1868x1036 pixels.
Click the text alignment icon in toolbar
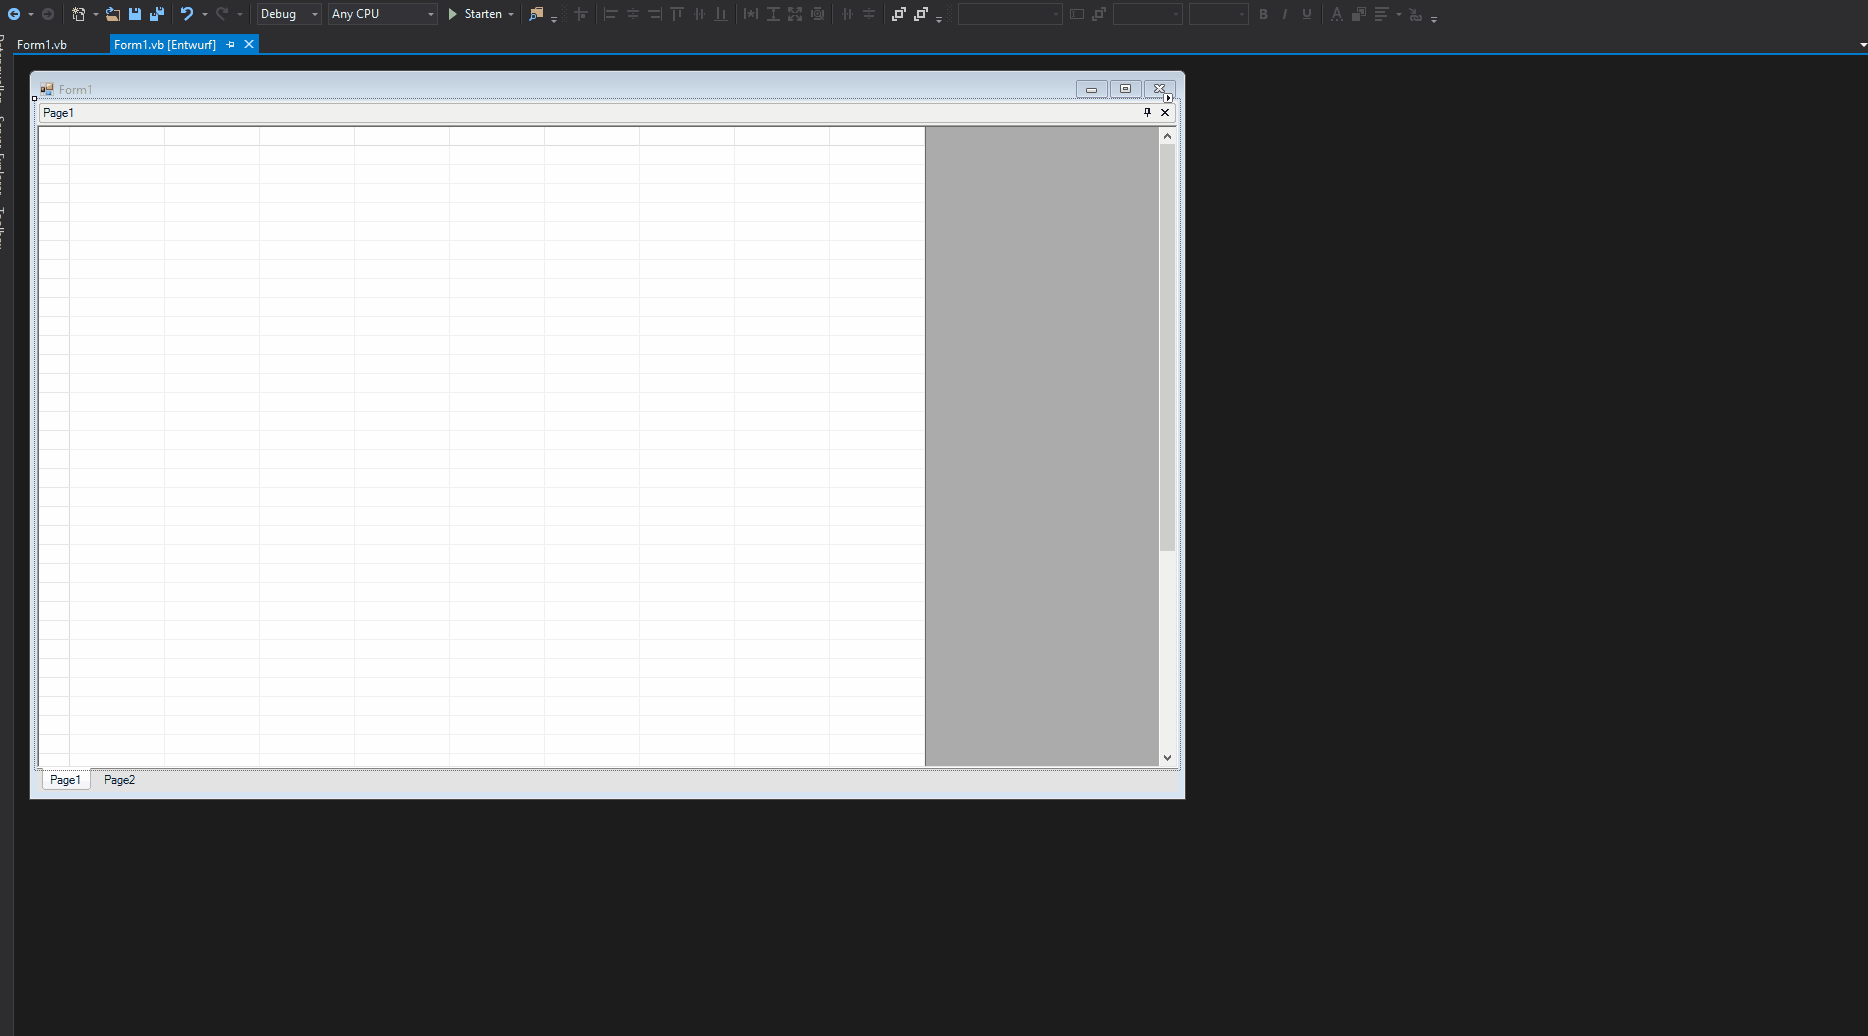tap(1381, 14)
